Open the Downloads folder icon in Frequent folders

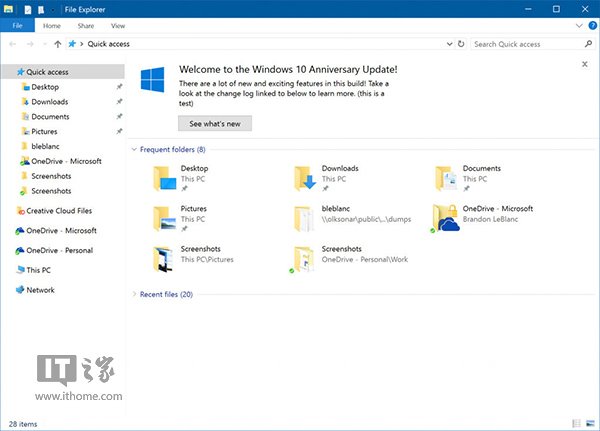(305, 178)
